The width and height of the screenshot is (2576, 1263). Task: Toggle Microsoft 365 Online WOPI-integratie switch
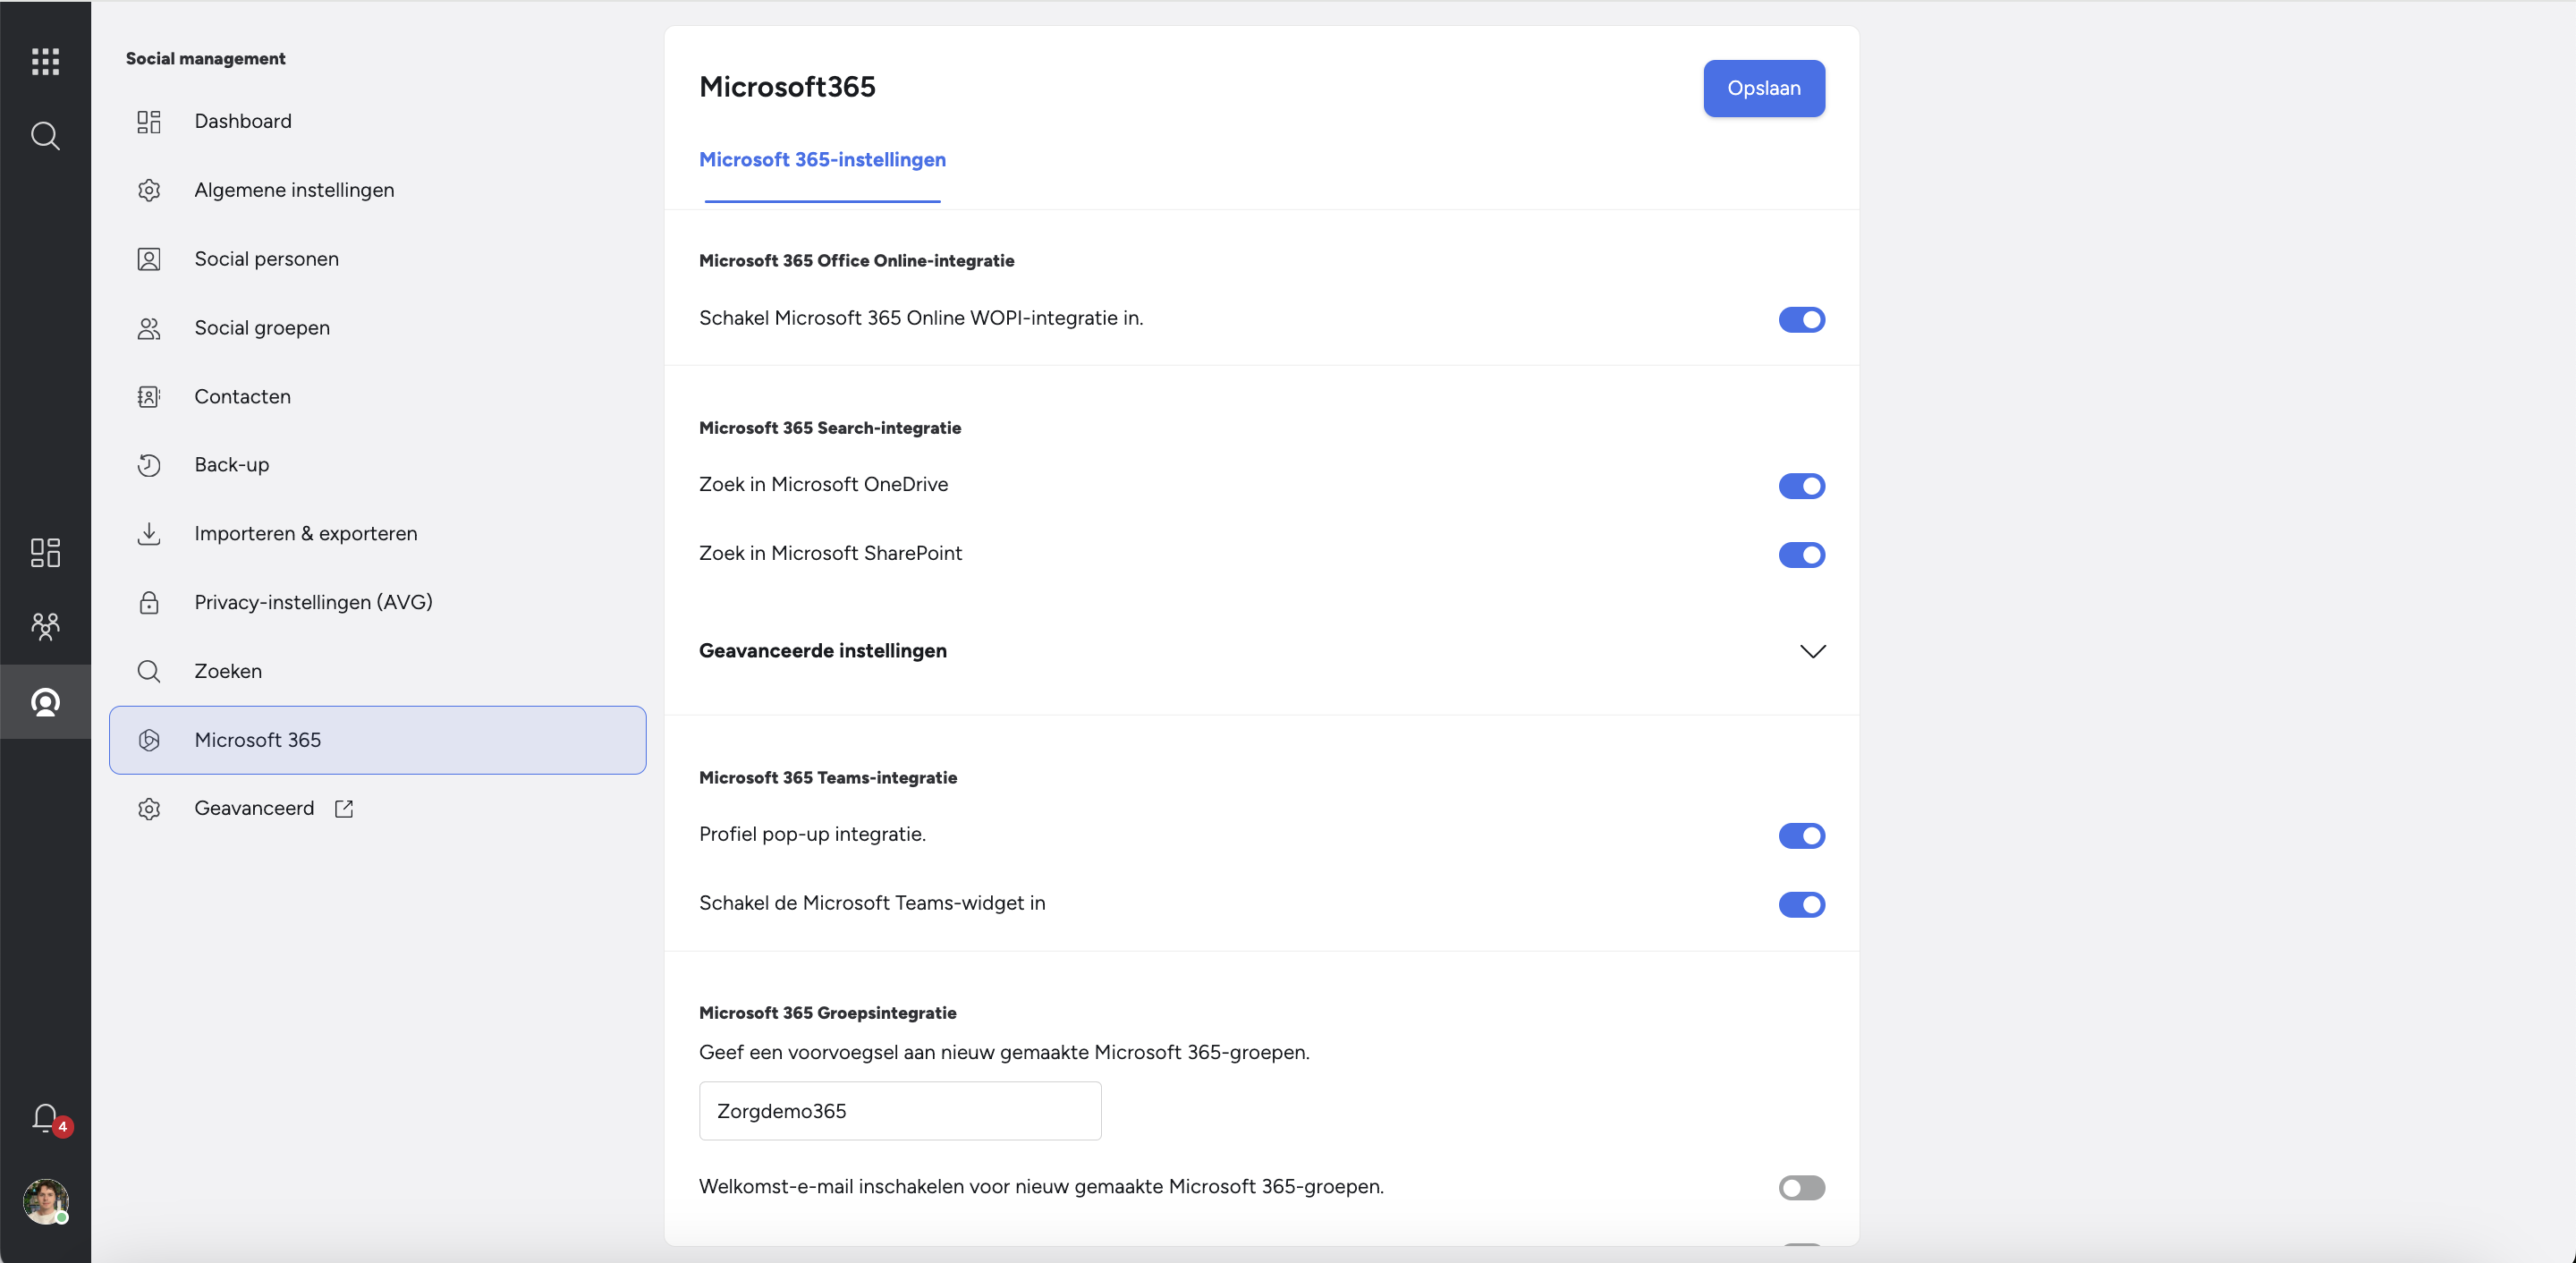[1801, 319]
